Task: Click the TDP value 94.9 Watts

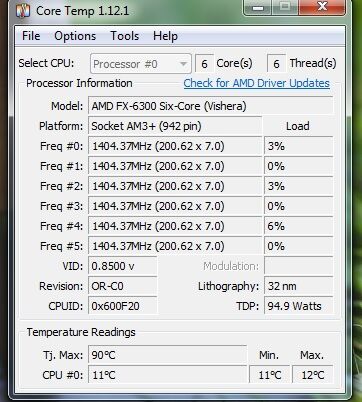Action: point(299,306)
